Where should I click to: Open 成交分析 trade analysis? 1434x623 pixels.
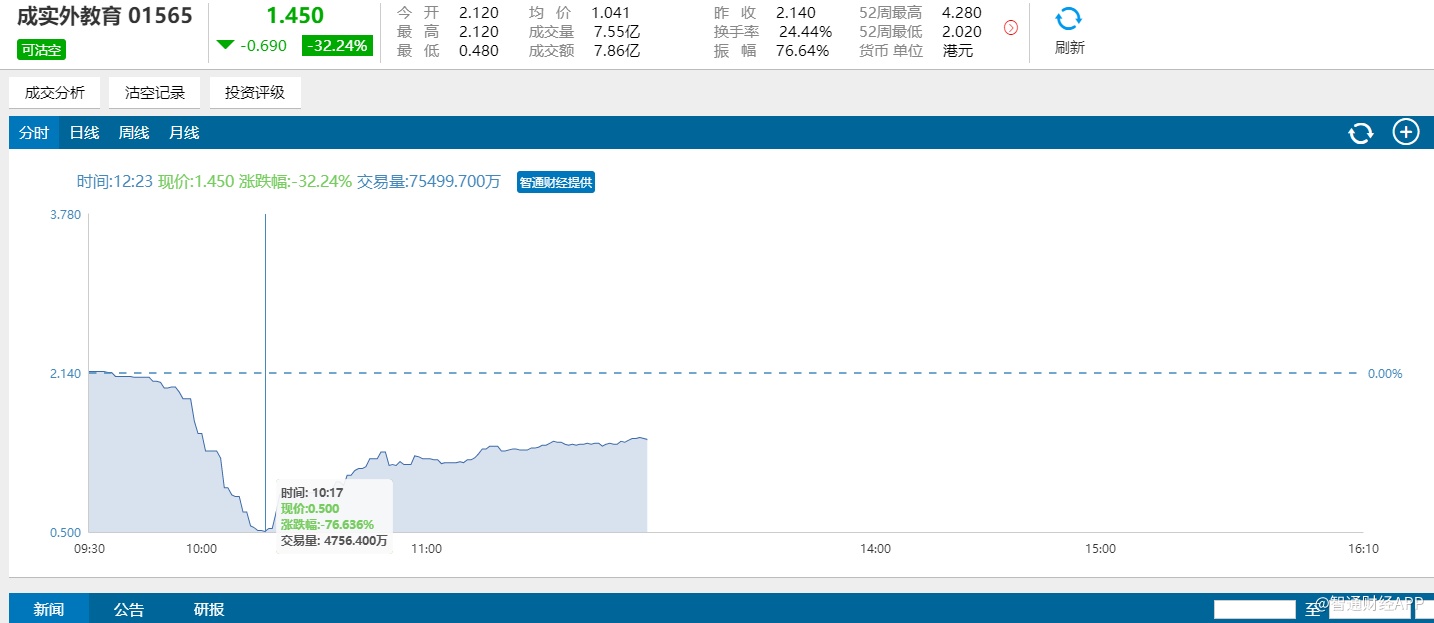[55, 93]
